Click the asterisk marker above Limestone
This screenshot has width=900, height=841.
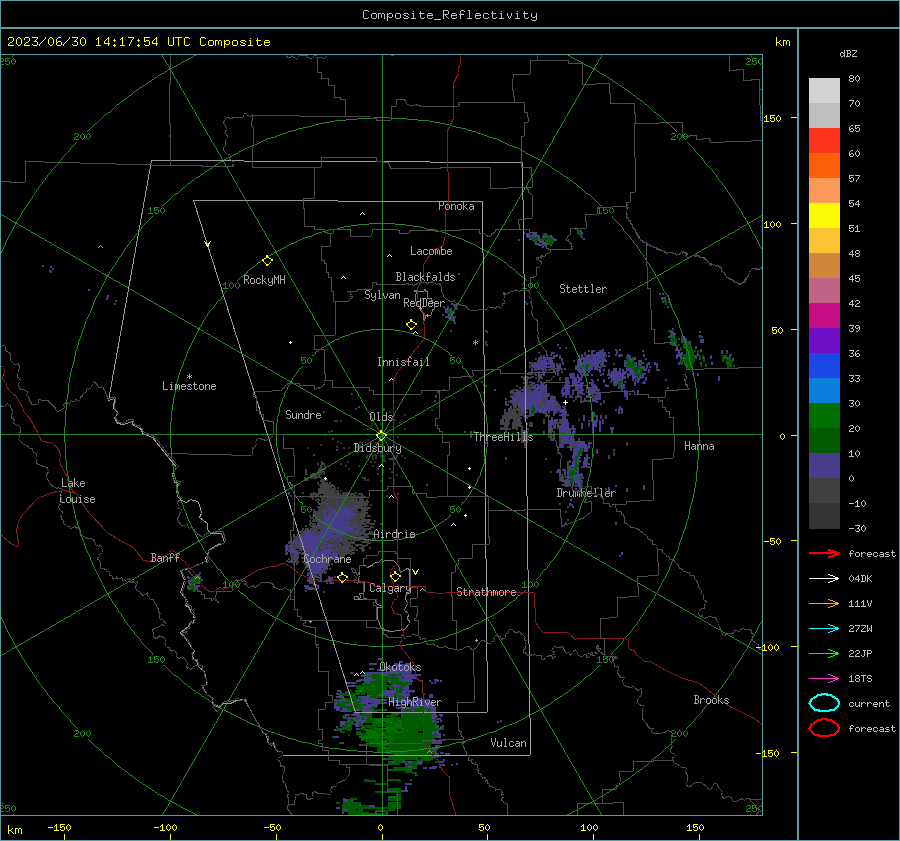coord(189,377)
